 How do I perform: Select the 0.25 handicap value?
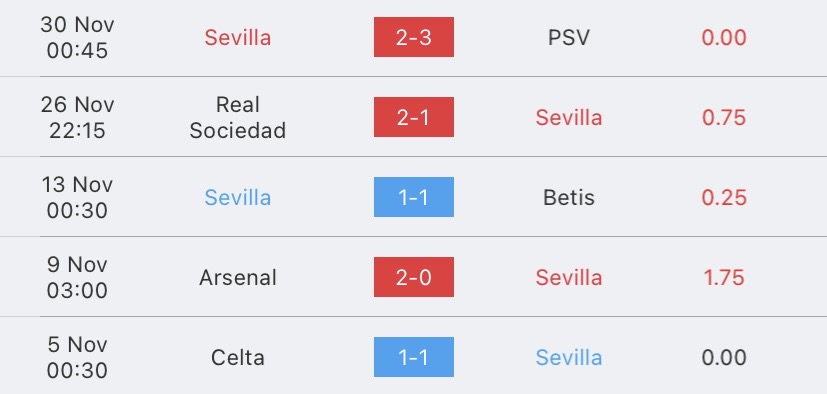coord(724,197)
